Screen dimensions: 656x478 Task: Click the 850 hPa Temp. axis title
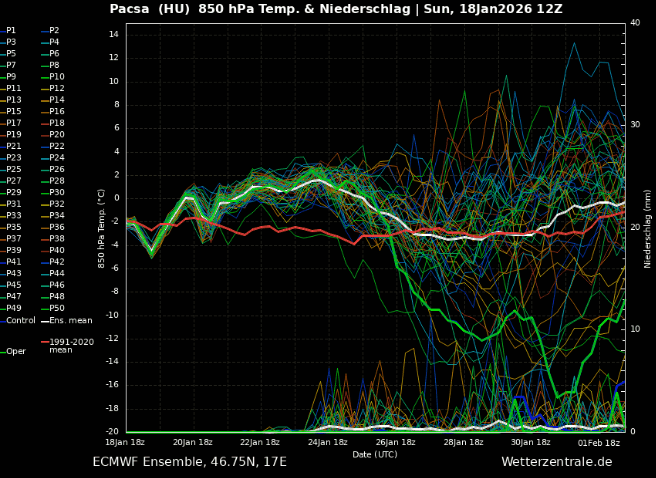(x=102, y=228)
